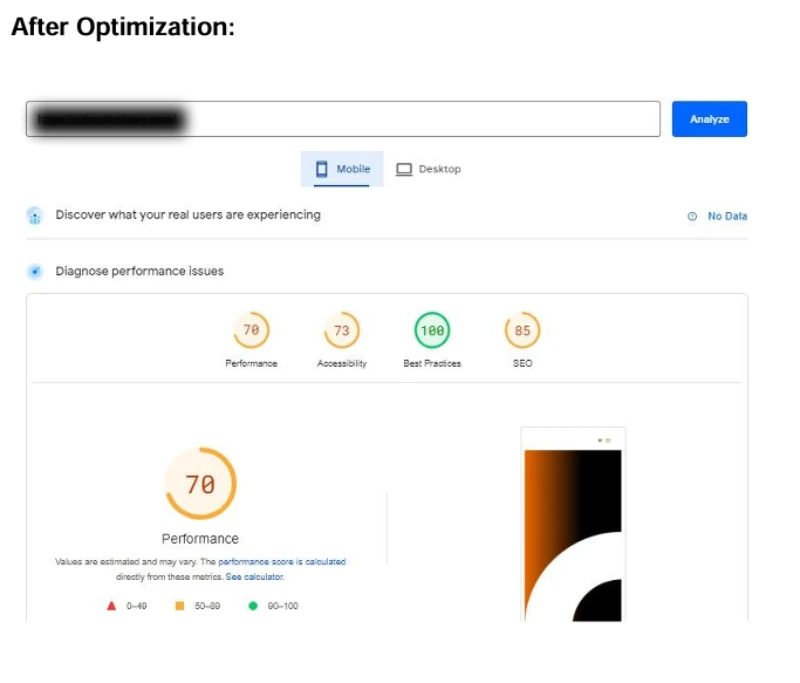Image resolution: width=800 pixels, height=683 pixels.
Task: Click the green circle 90–100 legend icon
Action: [253, 606]
